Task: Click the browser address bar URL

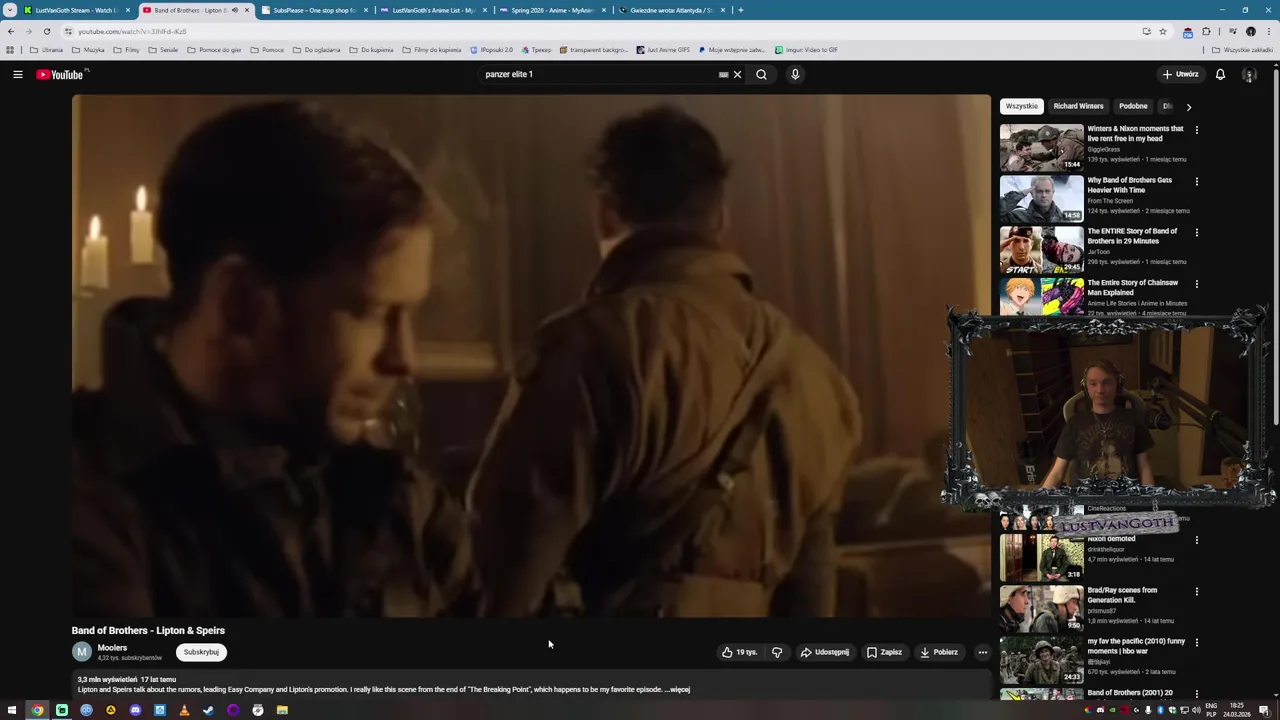Action: pyautogui.click(x=132, y=31)
